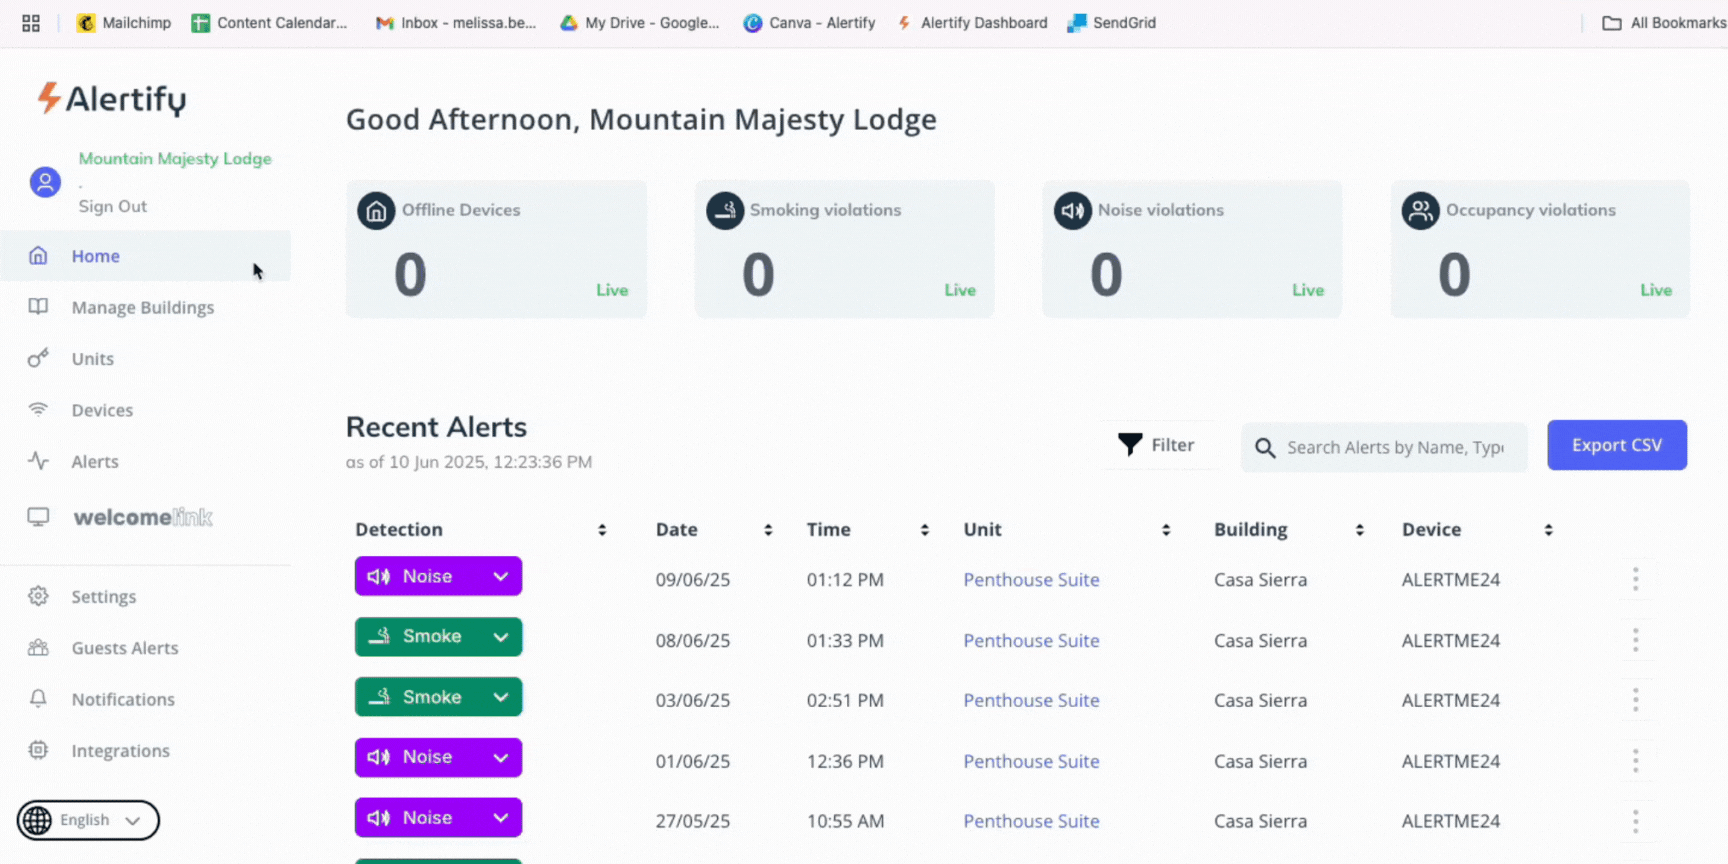Click the Smoking violations card icon

[x=724, y=211]
